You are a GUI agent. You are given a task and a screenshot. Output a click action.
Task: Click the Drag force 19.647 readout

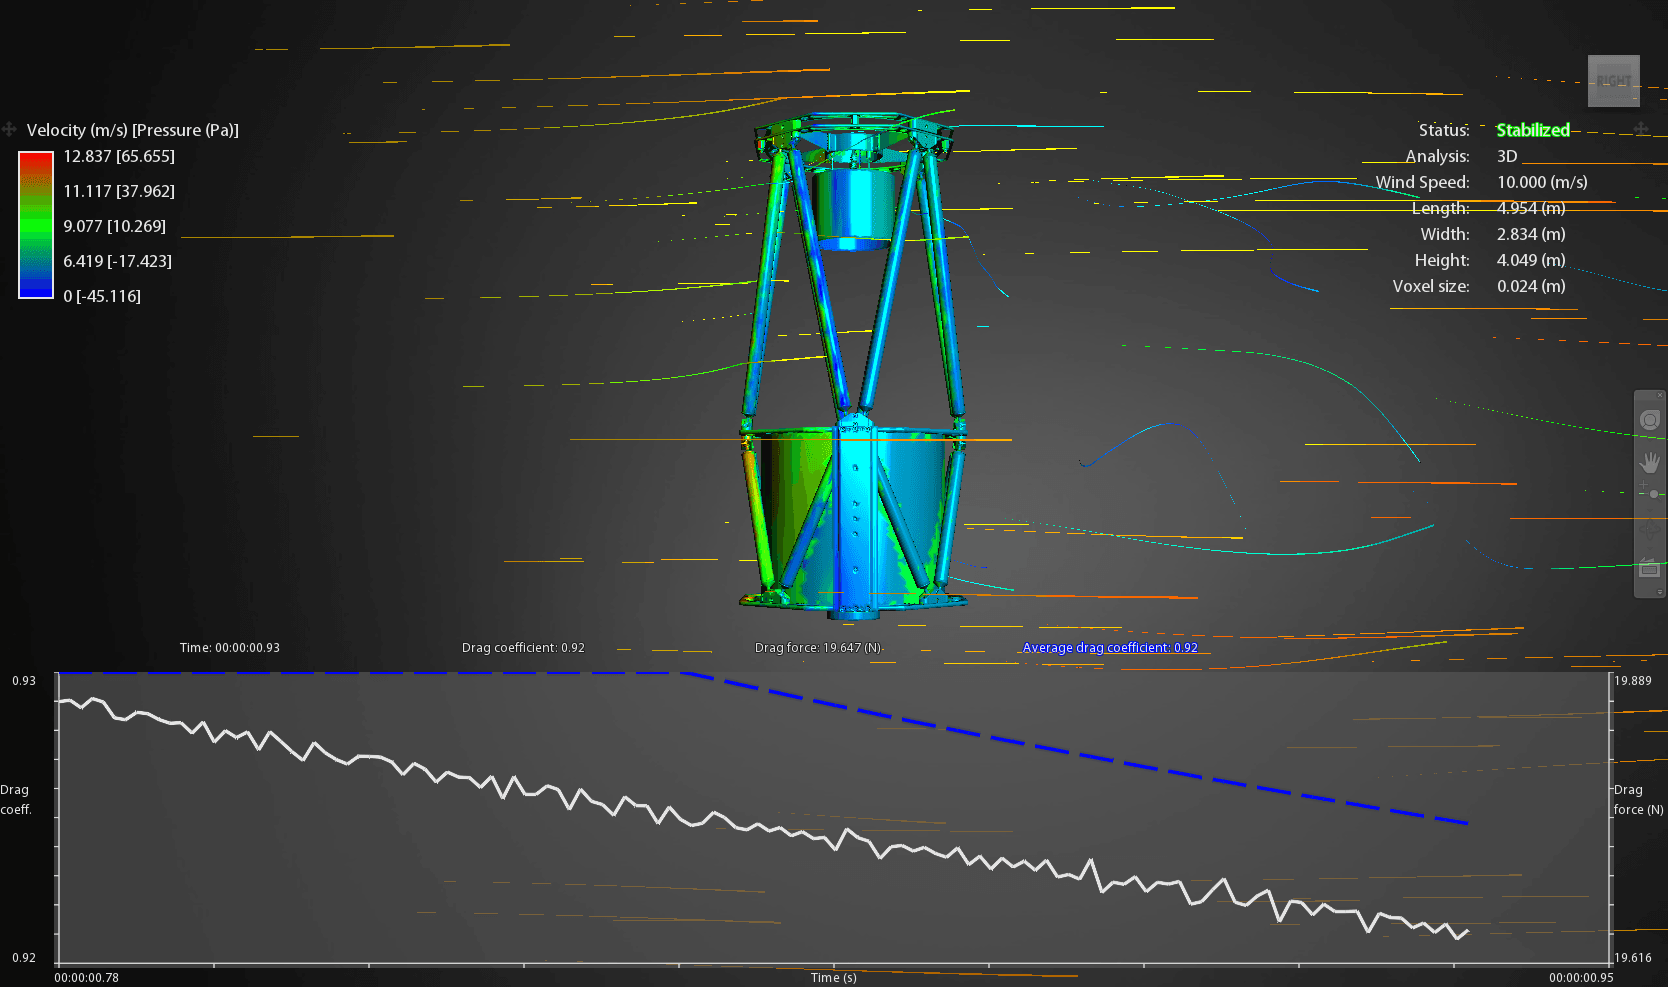pos(817,648)
